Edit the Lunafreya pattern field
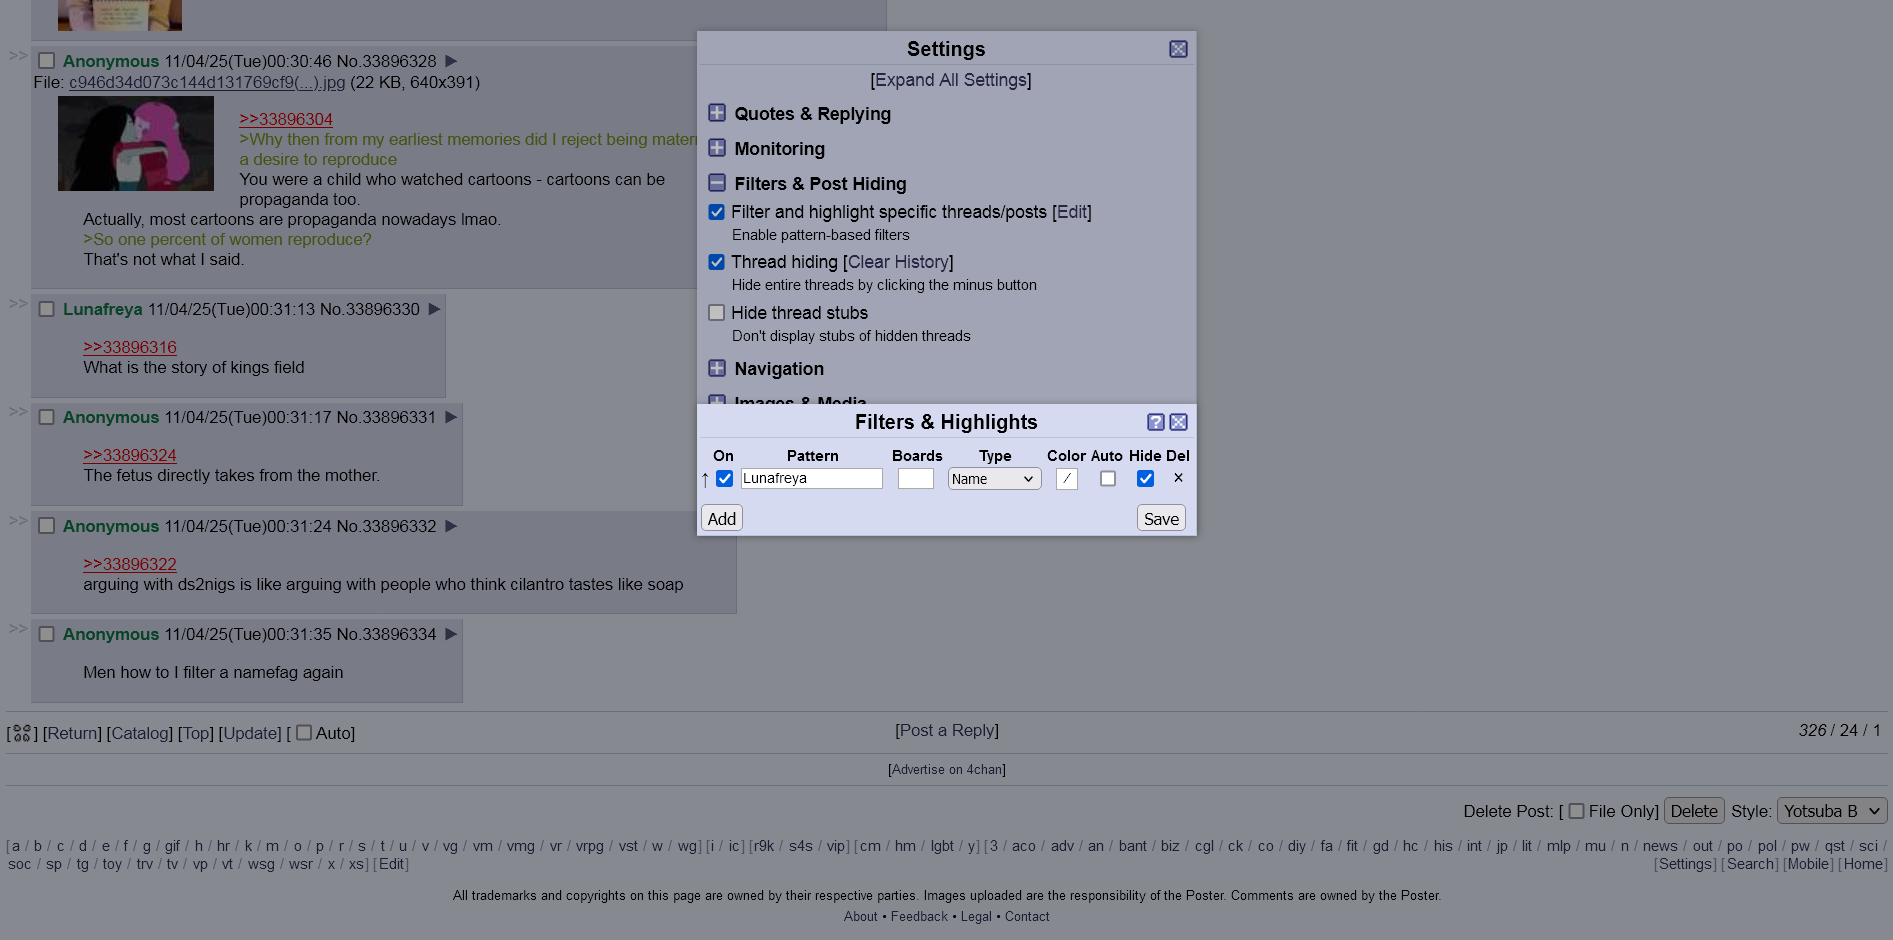This screenshot has width=1893, height=940. point(812,479)
